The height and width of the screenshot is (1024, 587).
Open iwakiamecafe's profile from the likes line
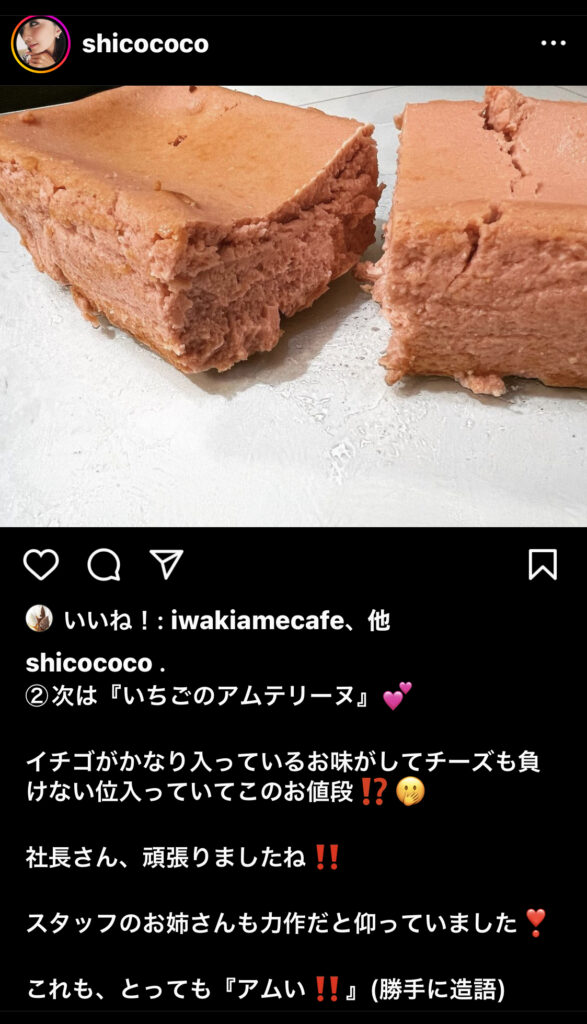(257, 620)
